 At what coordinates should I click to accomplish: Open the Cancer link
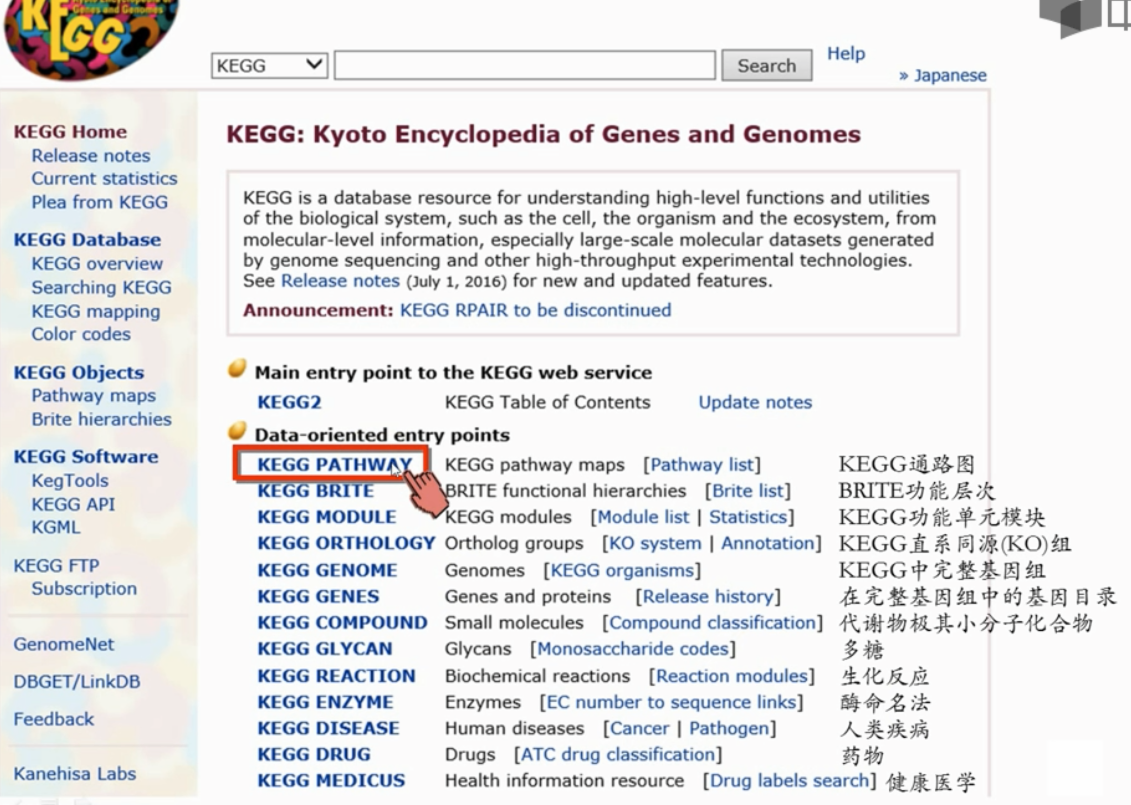point(640,729)
